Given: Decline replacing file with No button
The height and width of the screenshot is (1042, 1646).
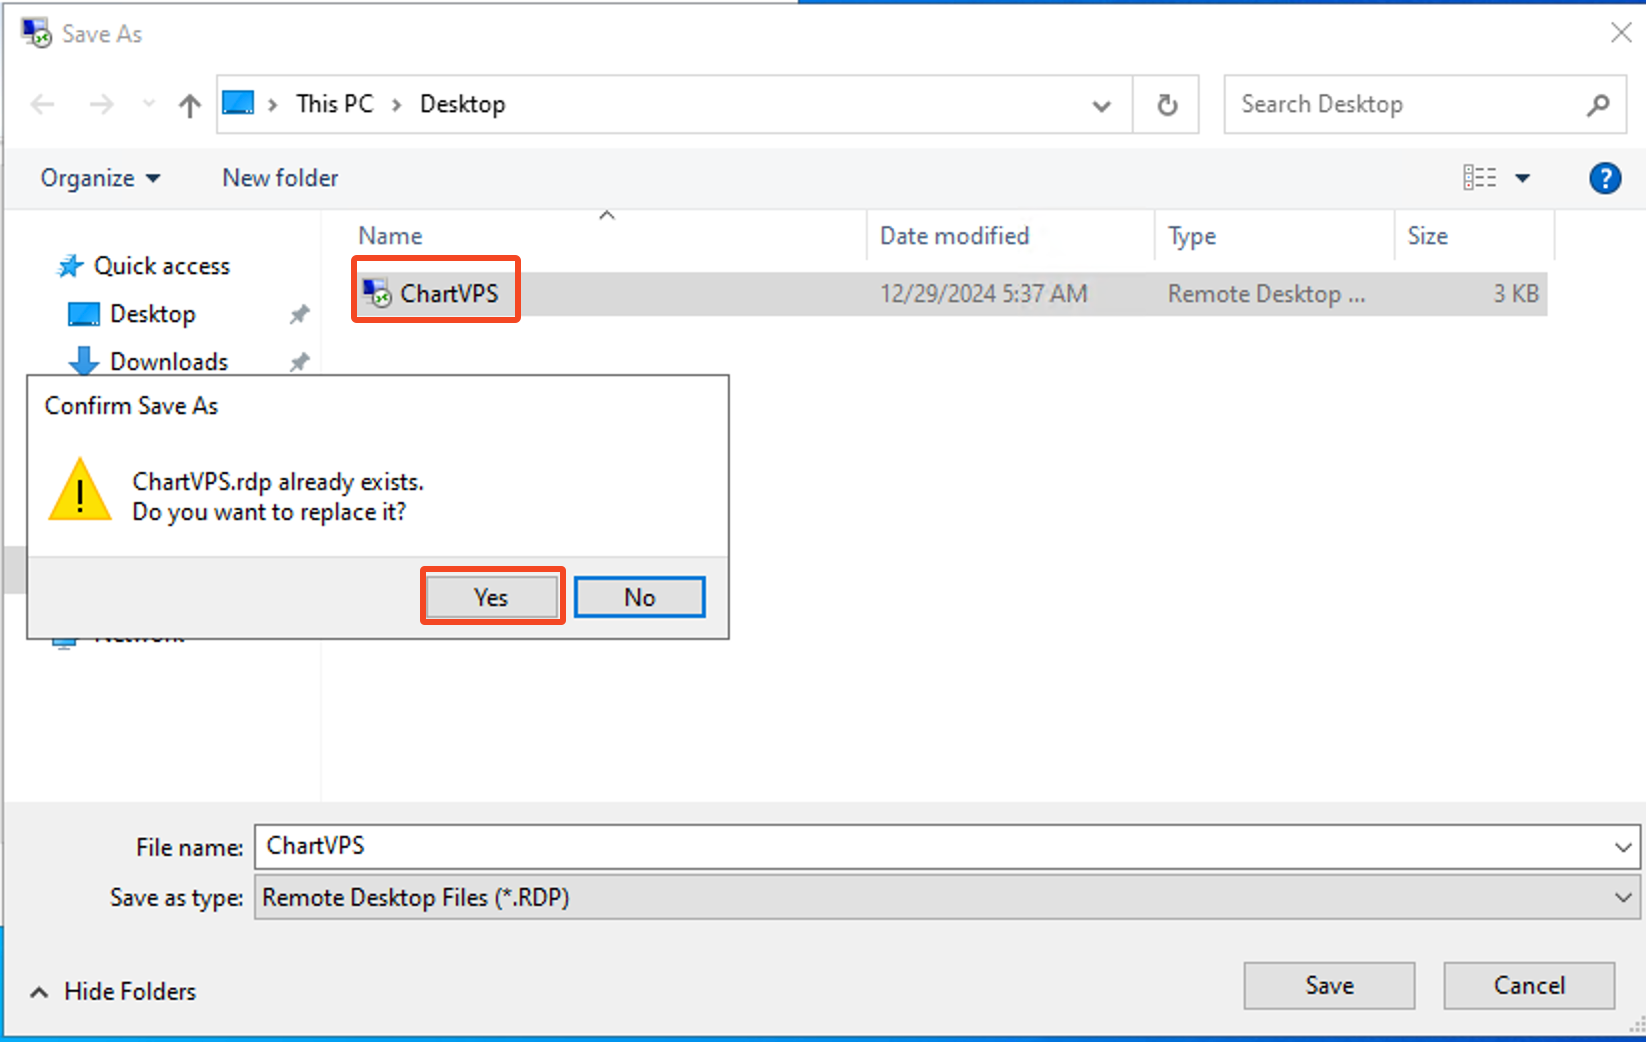Looking at the screenshot, I should [x=639, y=597].
